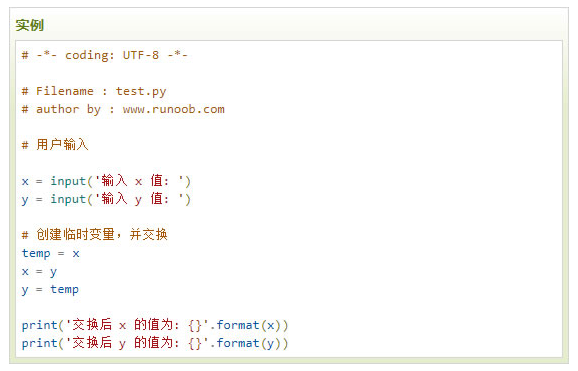
Task: Click the first print keyword
Action: [39, 326]
